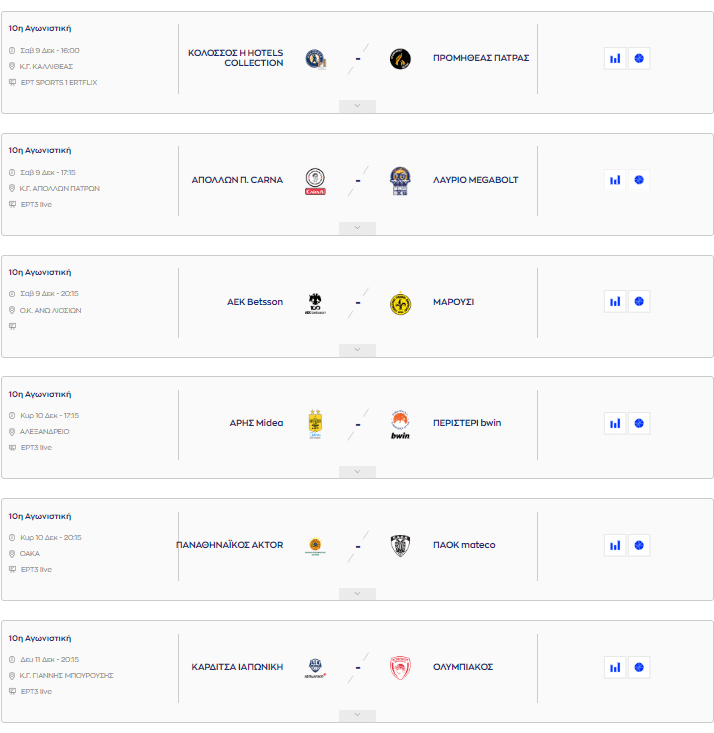Expand details of Kolossos vs Promitheas match card

click(x=357, y=106)
